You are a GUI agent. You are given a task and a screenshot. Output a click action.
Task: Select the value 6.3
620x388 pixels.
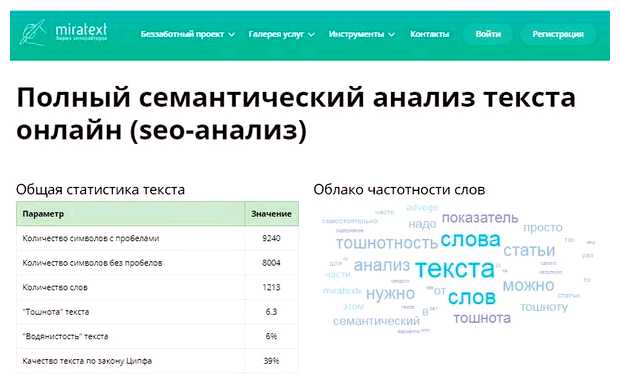tap(271, 312)
